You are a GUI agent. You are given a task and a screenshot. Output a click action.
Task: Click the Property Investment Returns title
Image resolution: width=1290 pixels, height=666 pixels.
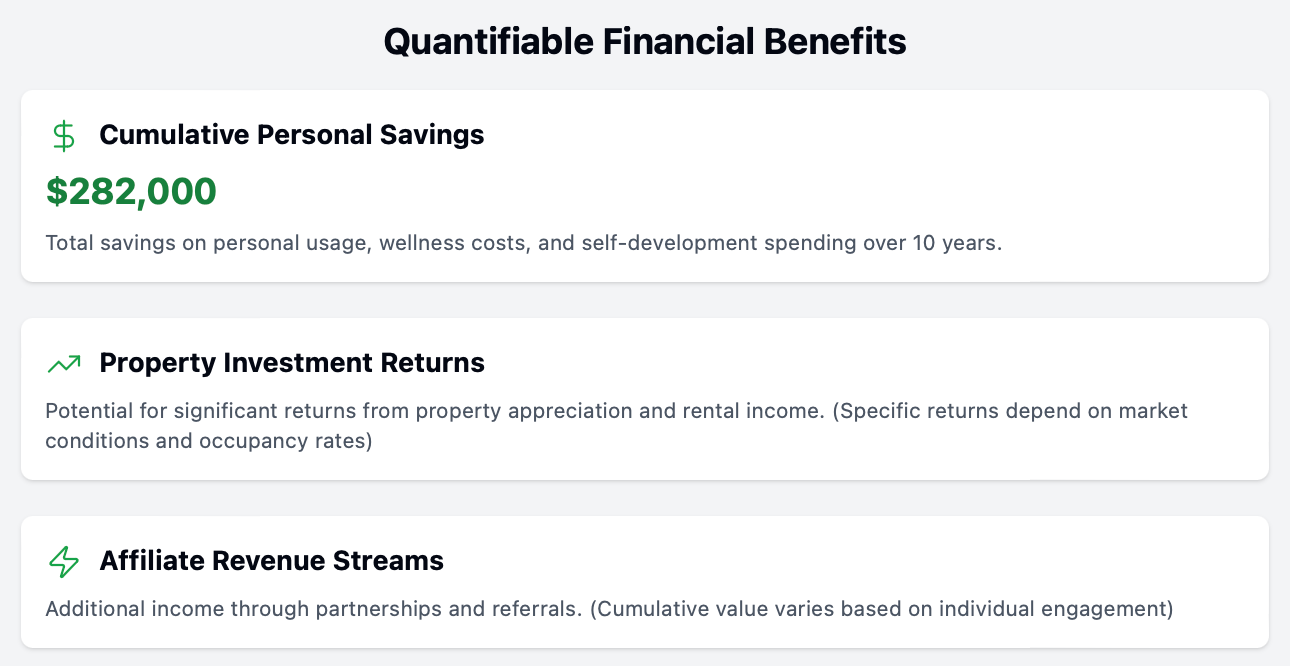[292, 363]
